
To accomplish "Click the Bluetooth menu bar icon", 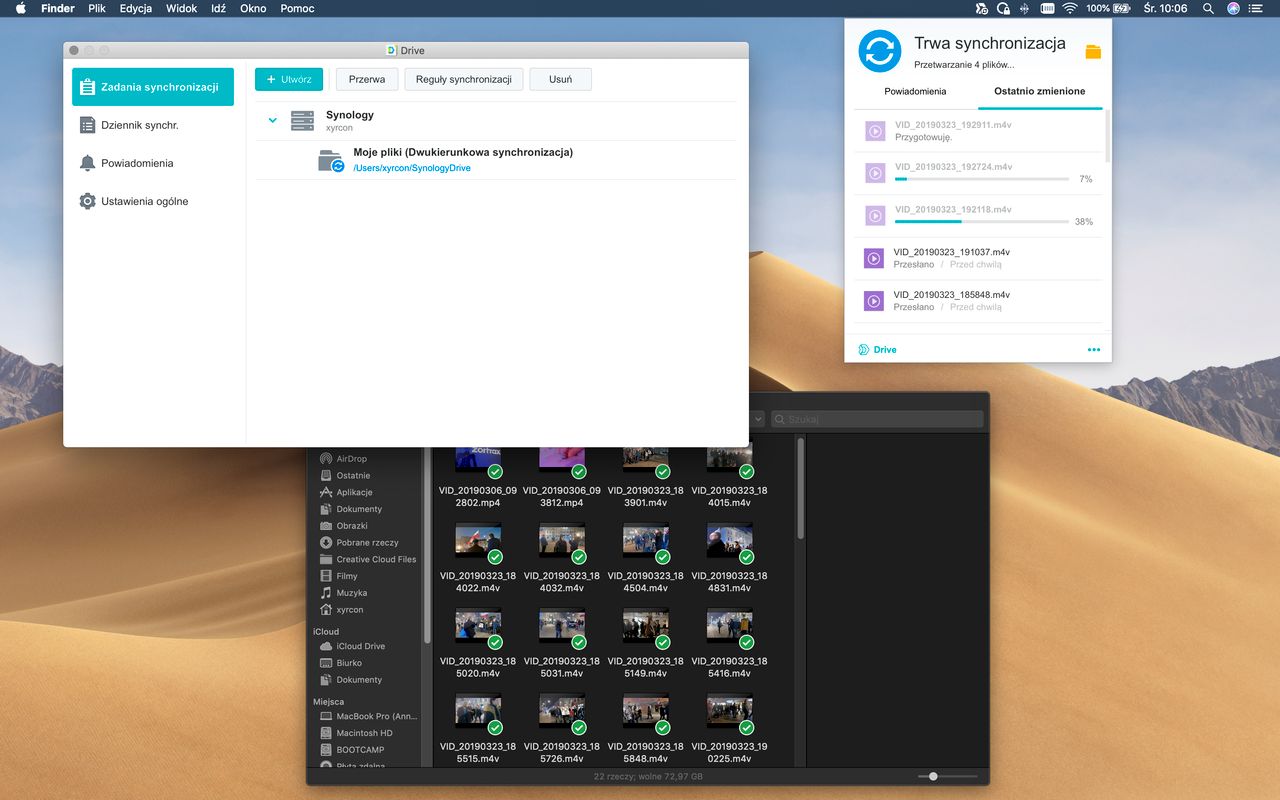I will click(1022, 8).
